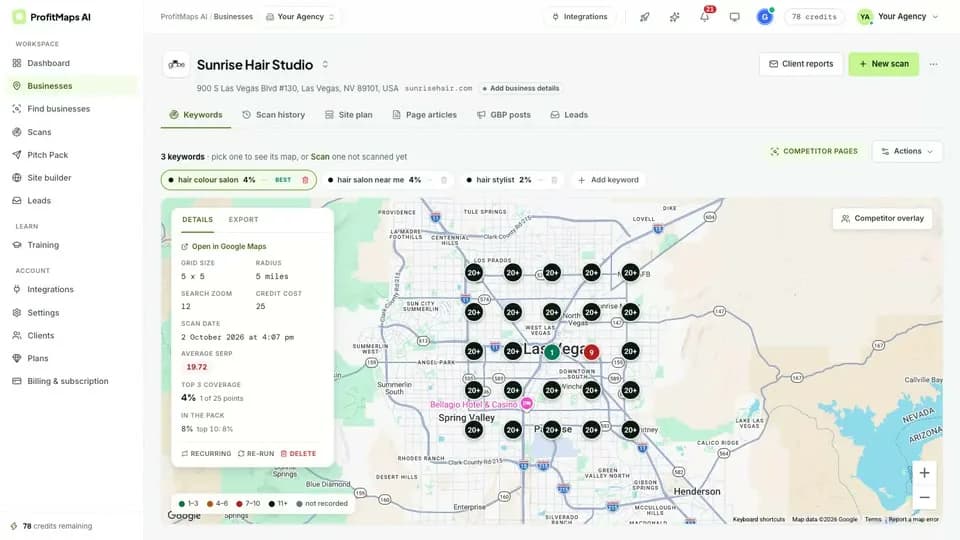Open Your Agency breadcrumb selector
The height and width of the screenshot is (540, 960).
click(x=300, y=17)
